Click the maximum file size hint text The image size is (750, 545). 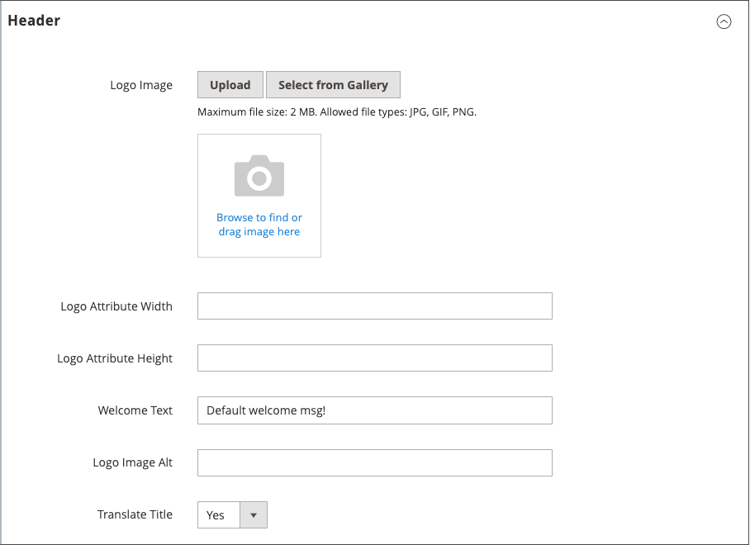coord(337,112)
